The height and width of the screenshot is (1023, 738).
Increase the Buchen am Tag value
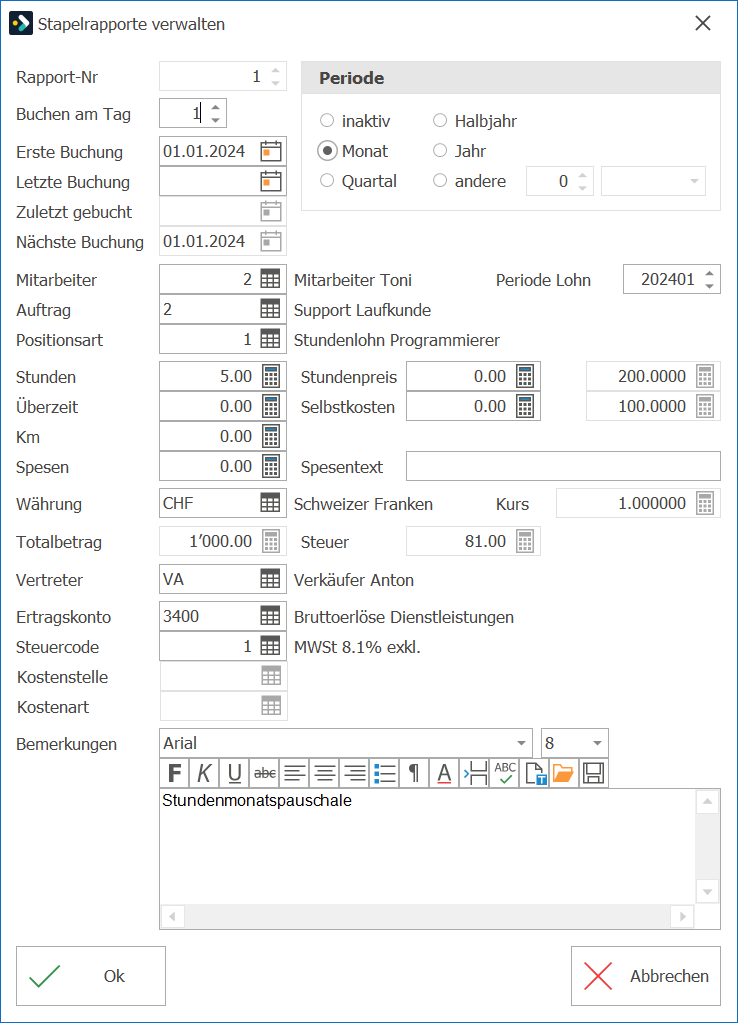pos(216,107)
